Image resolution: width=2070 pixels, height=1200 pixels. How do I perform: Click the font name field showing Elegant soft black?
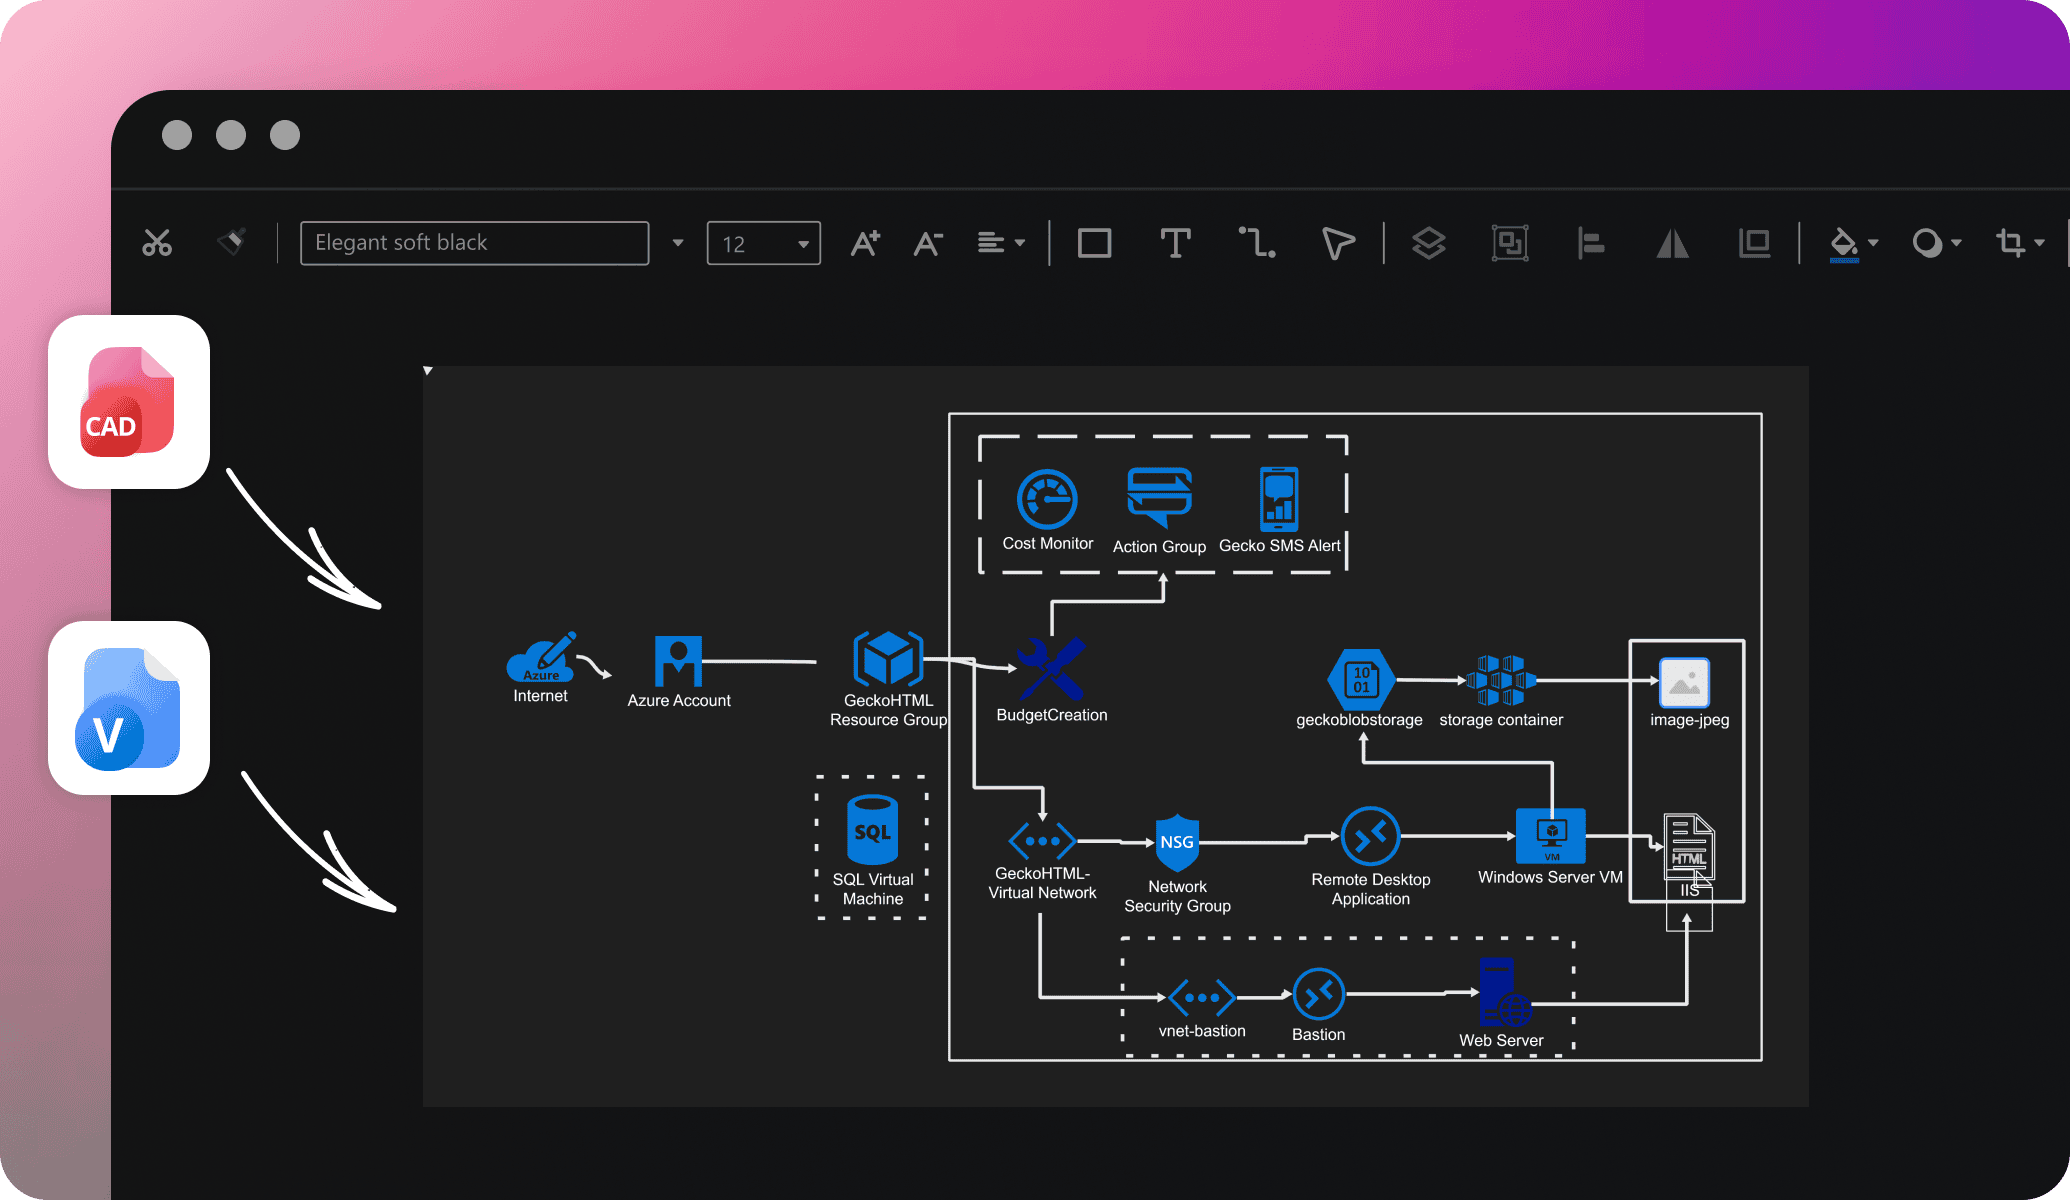474,243
